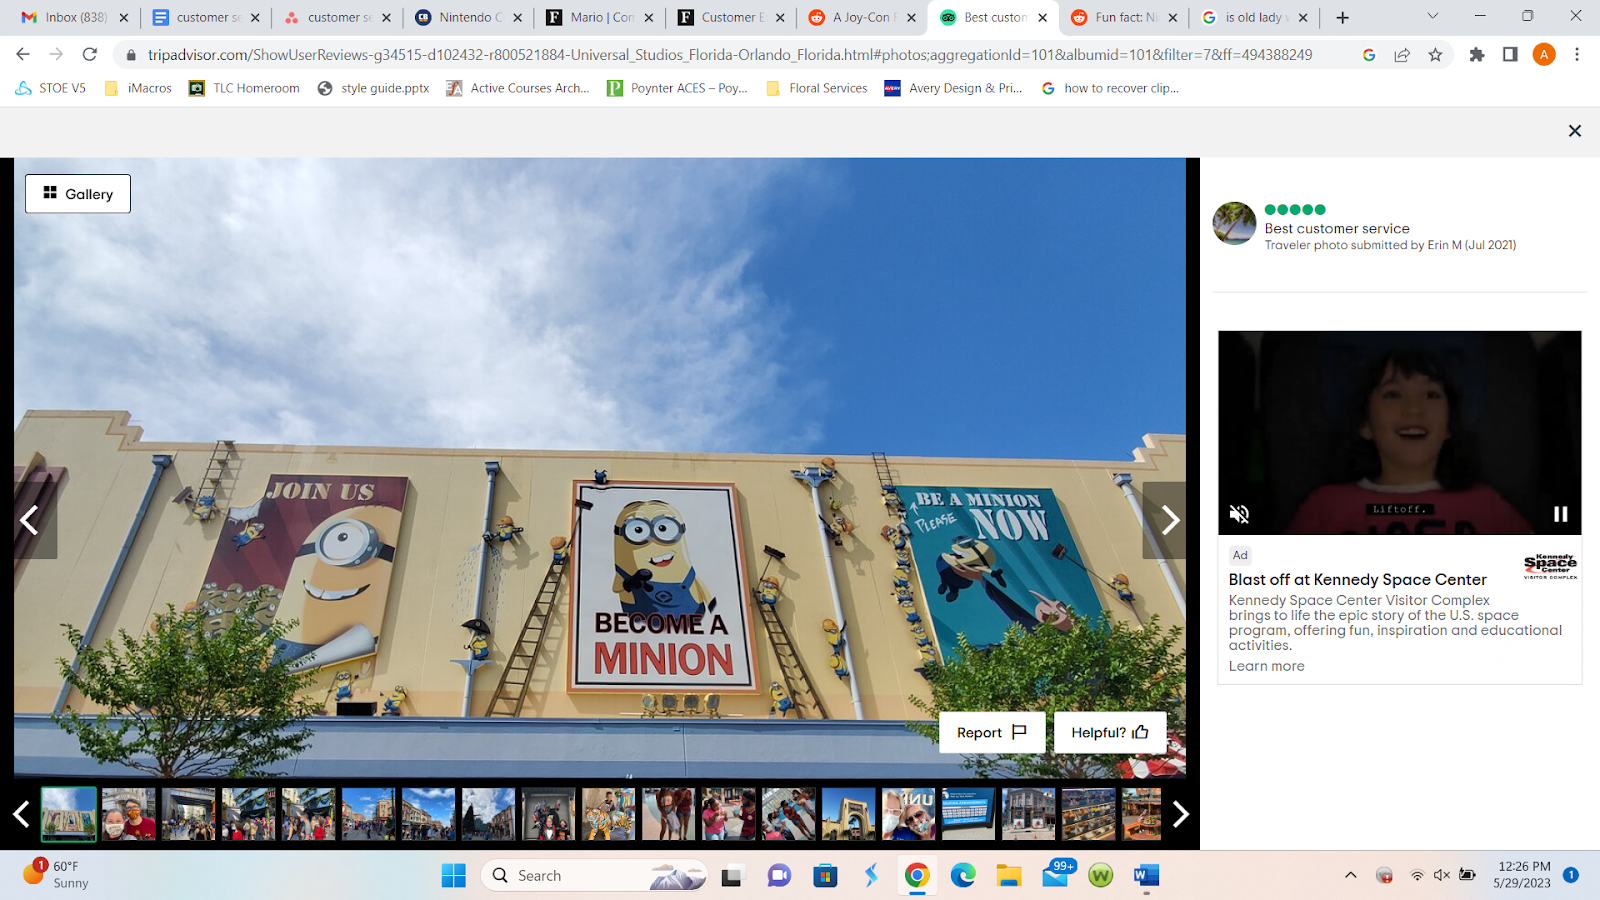Switch to the Fun fact: Ni tab
The image size is (1600, 900).
pyautogui.click(x=1126, y=17)
